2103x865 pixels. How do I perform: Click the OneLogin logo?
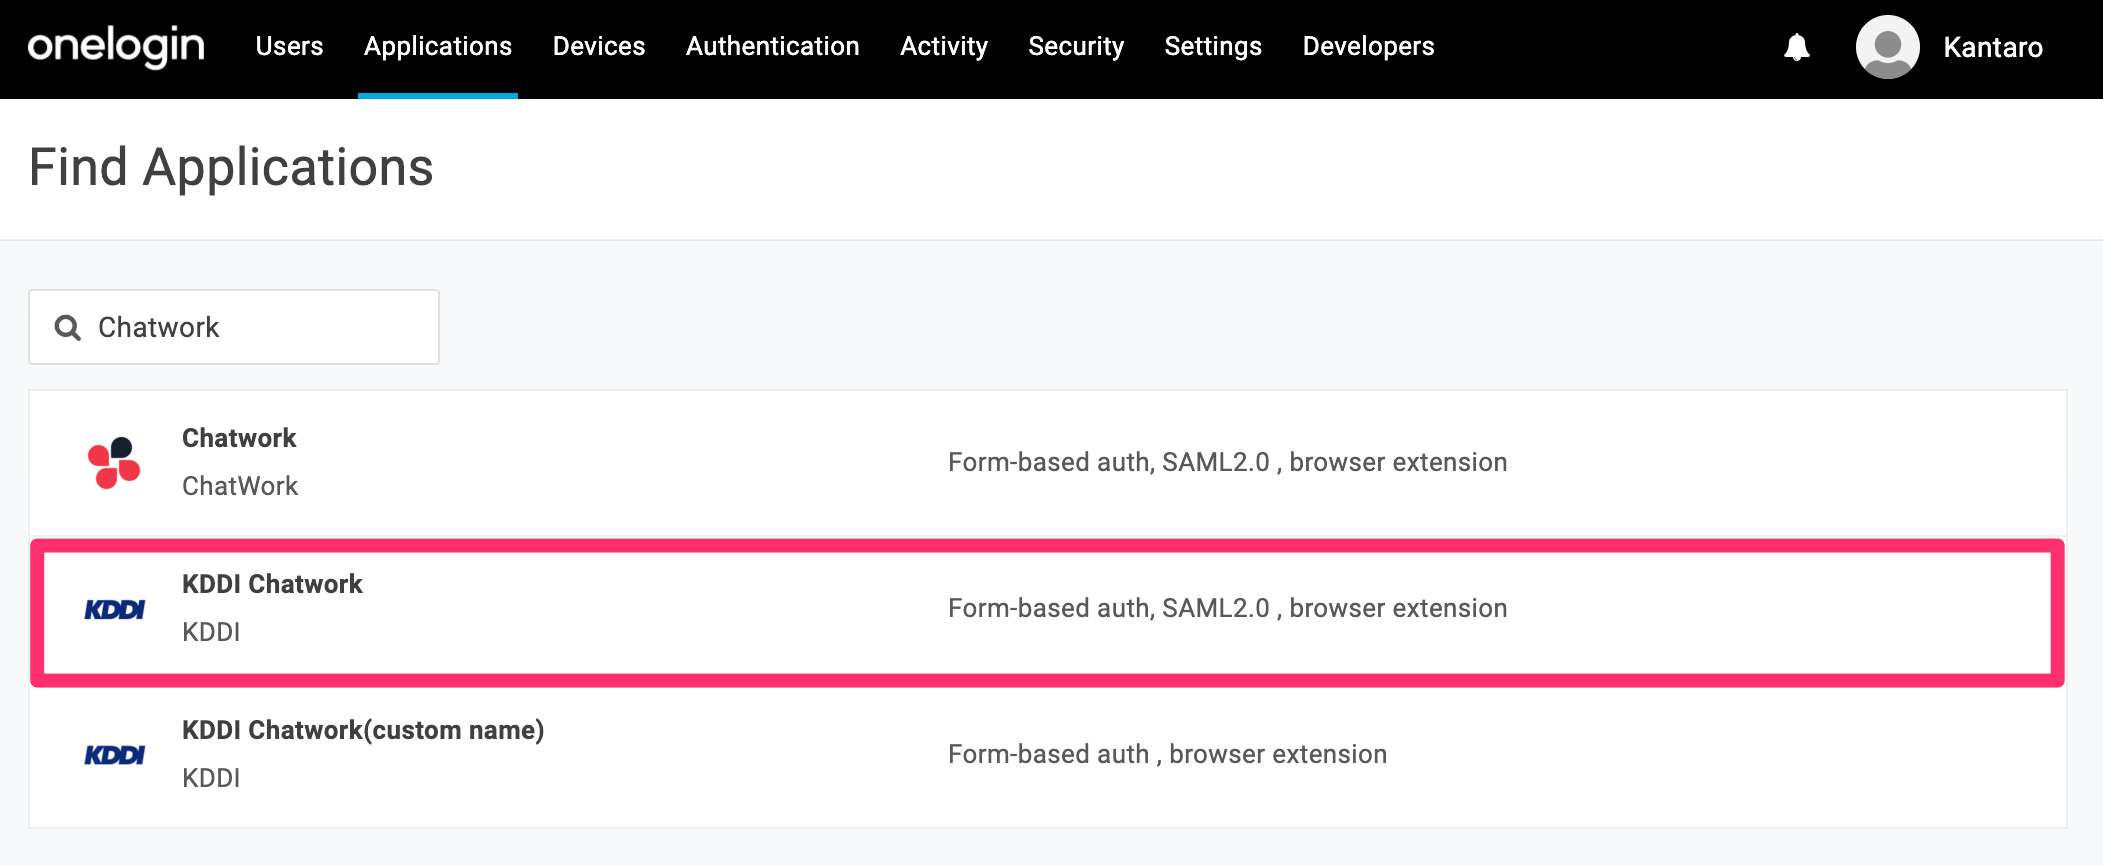click(x=116, y=47)
